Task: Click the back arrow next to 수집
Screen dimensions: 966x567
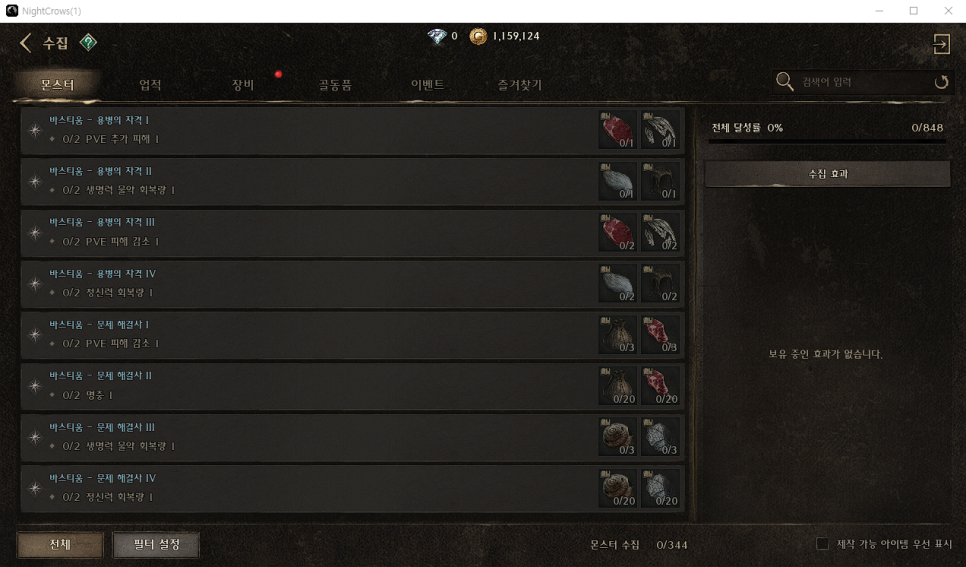Action: click(x=25, y=43)
